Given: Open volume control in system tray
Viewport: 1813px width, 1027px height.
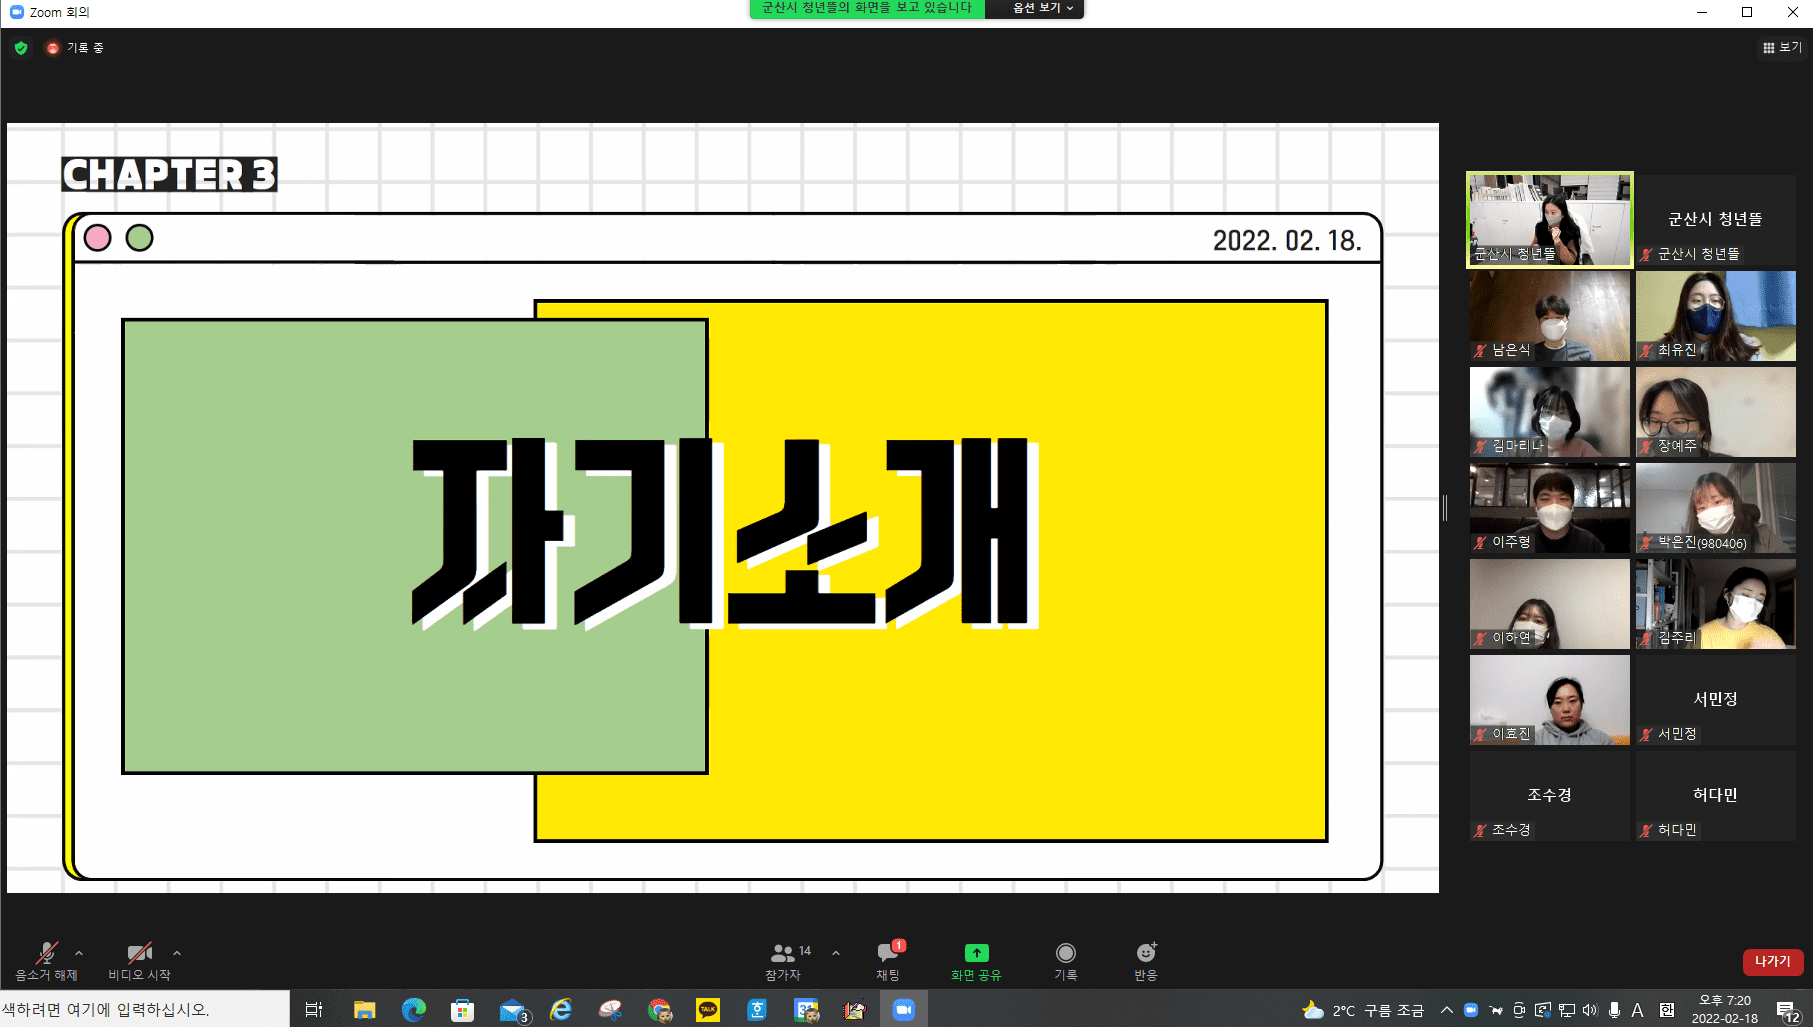Looking at the screenshot, I should [1590, 1010].
